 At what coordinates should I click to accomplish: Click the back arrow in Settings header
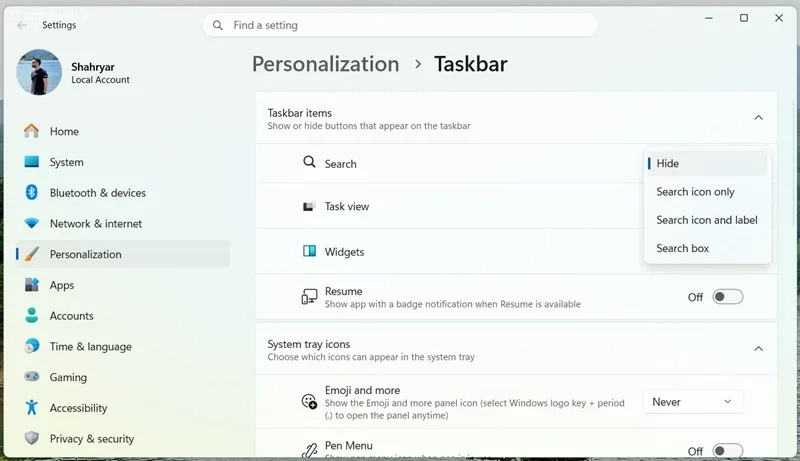[22, 25]
